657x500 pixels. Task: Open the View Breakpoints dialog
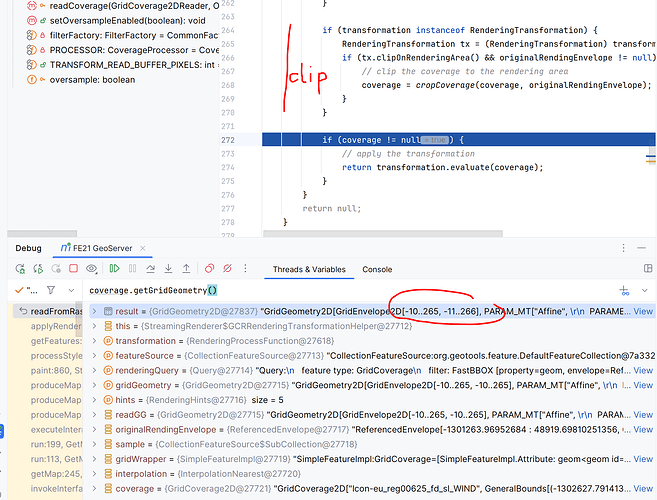coord(210,268)
